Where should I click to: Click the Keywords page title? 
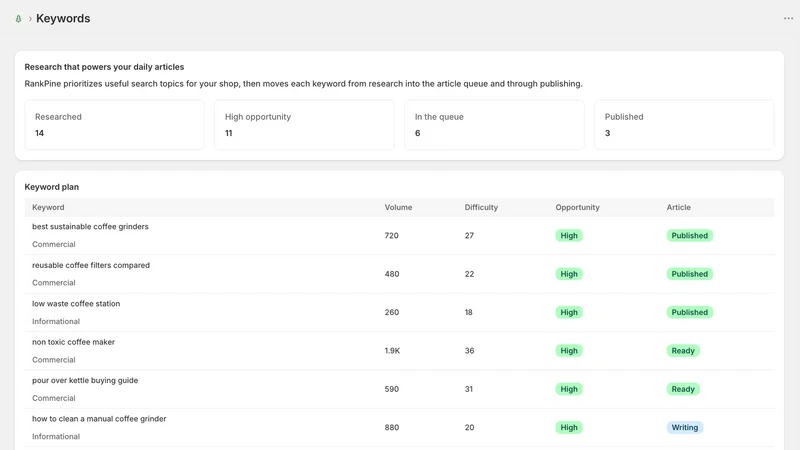(63, 18)
